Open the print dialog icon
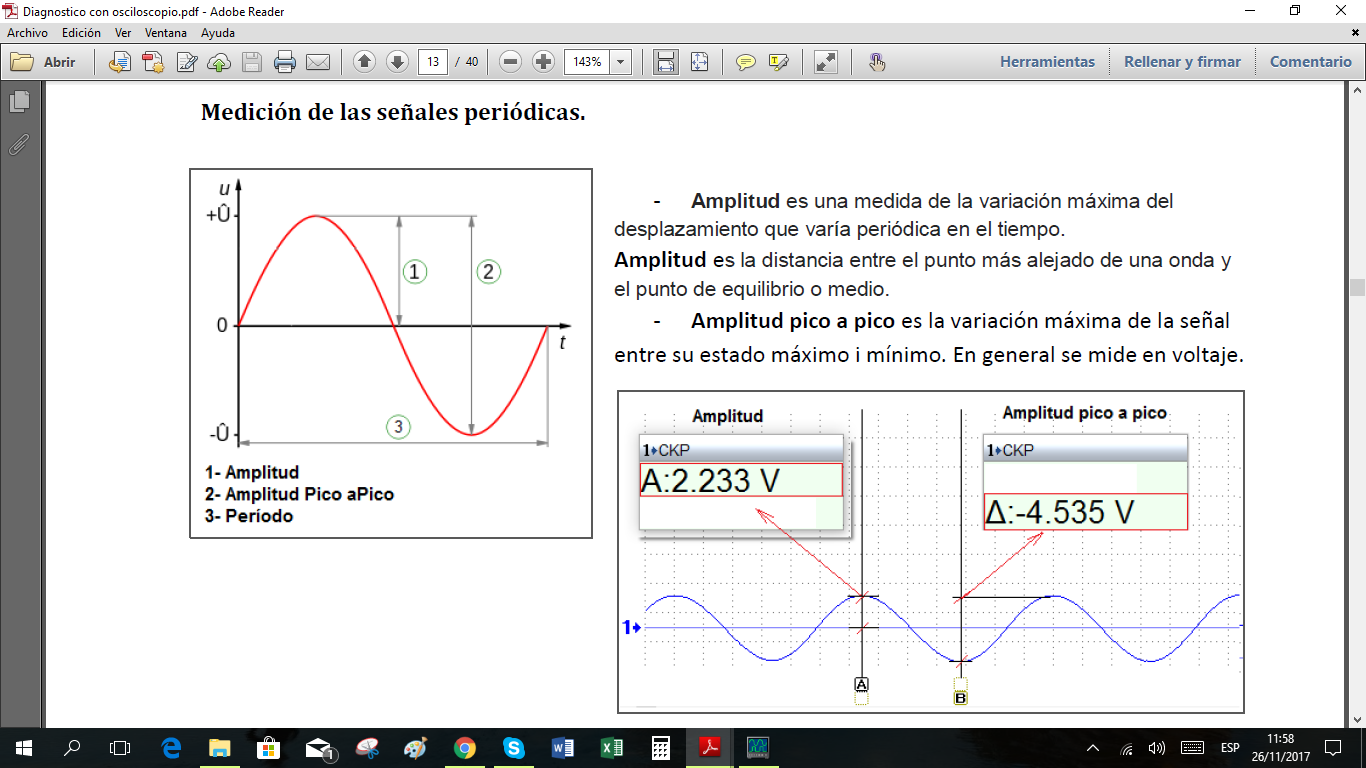Image resolution: width=1366 pixels, height=768 pixels. coord(285,61)
